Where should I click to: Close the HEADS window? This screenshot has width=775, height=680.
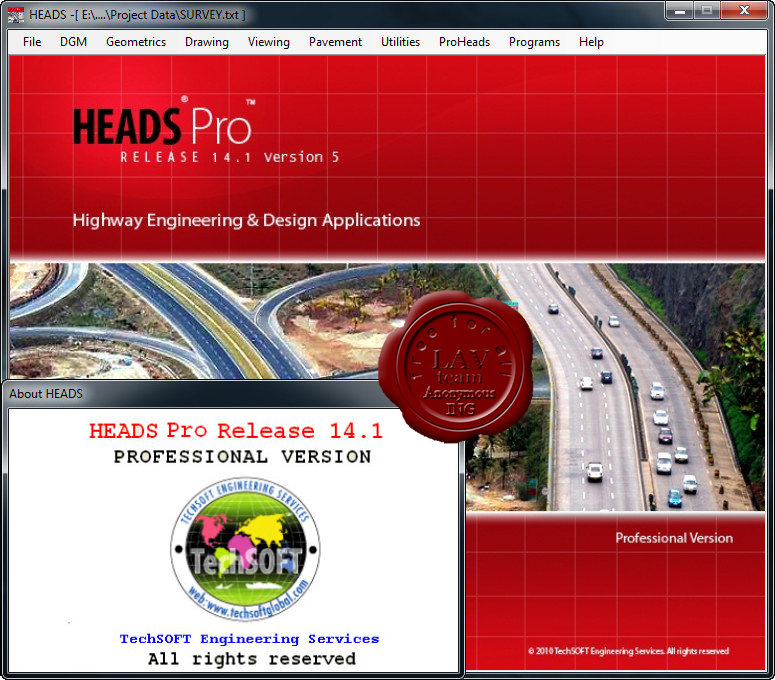point(744,10)
